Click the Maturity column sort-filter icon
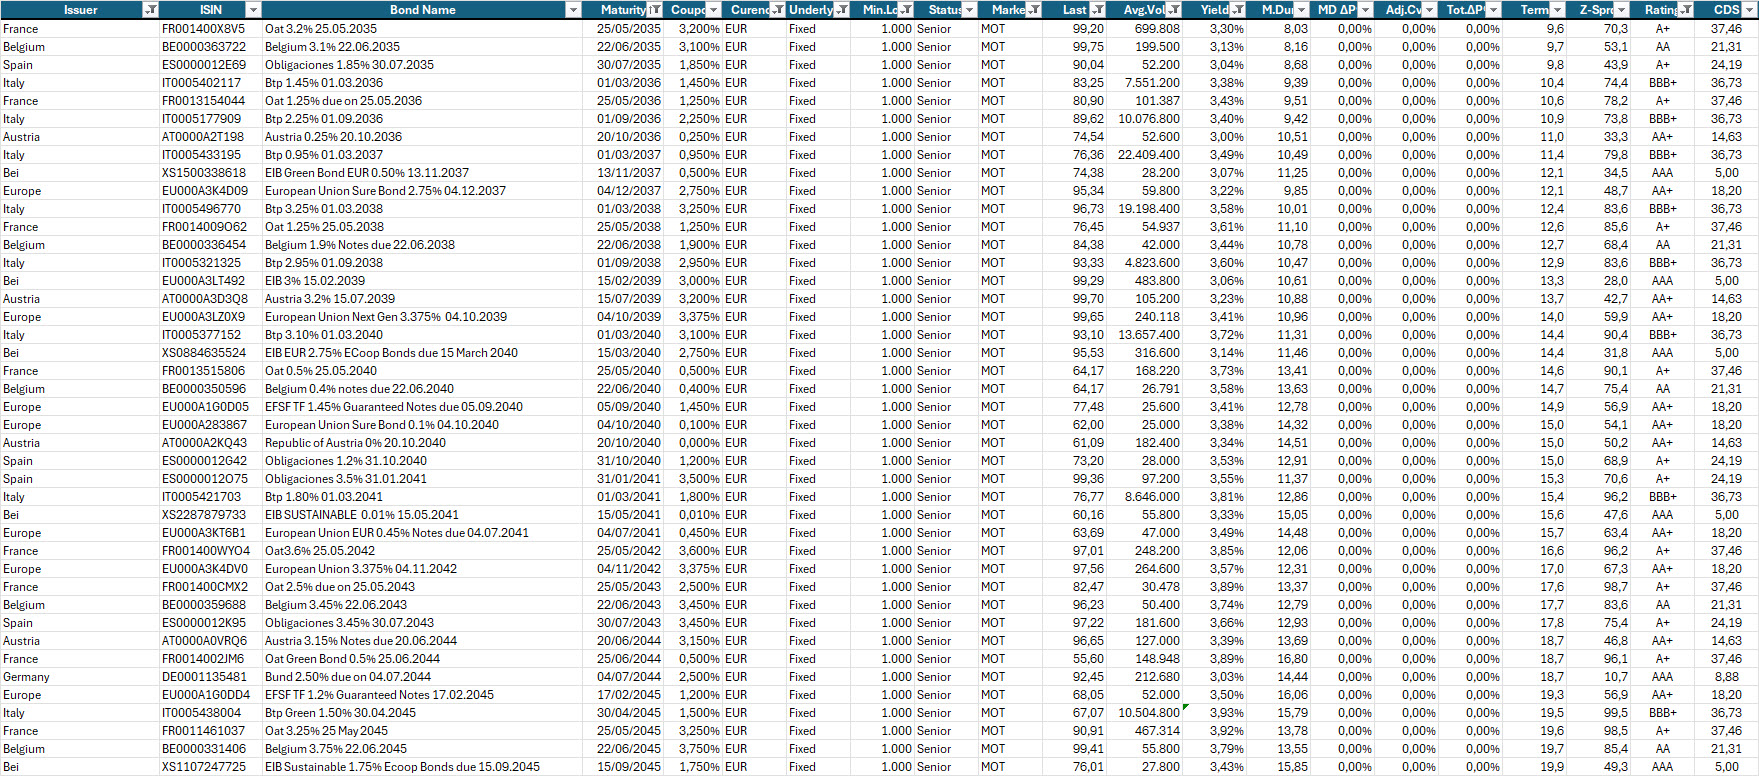Viewport: 1759px width, 776px height. [655, 10]
